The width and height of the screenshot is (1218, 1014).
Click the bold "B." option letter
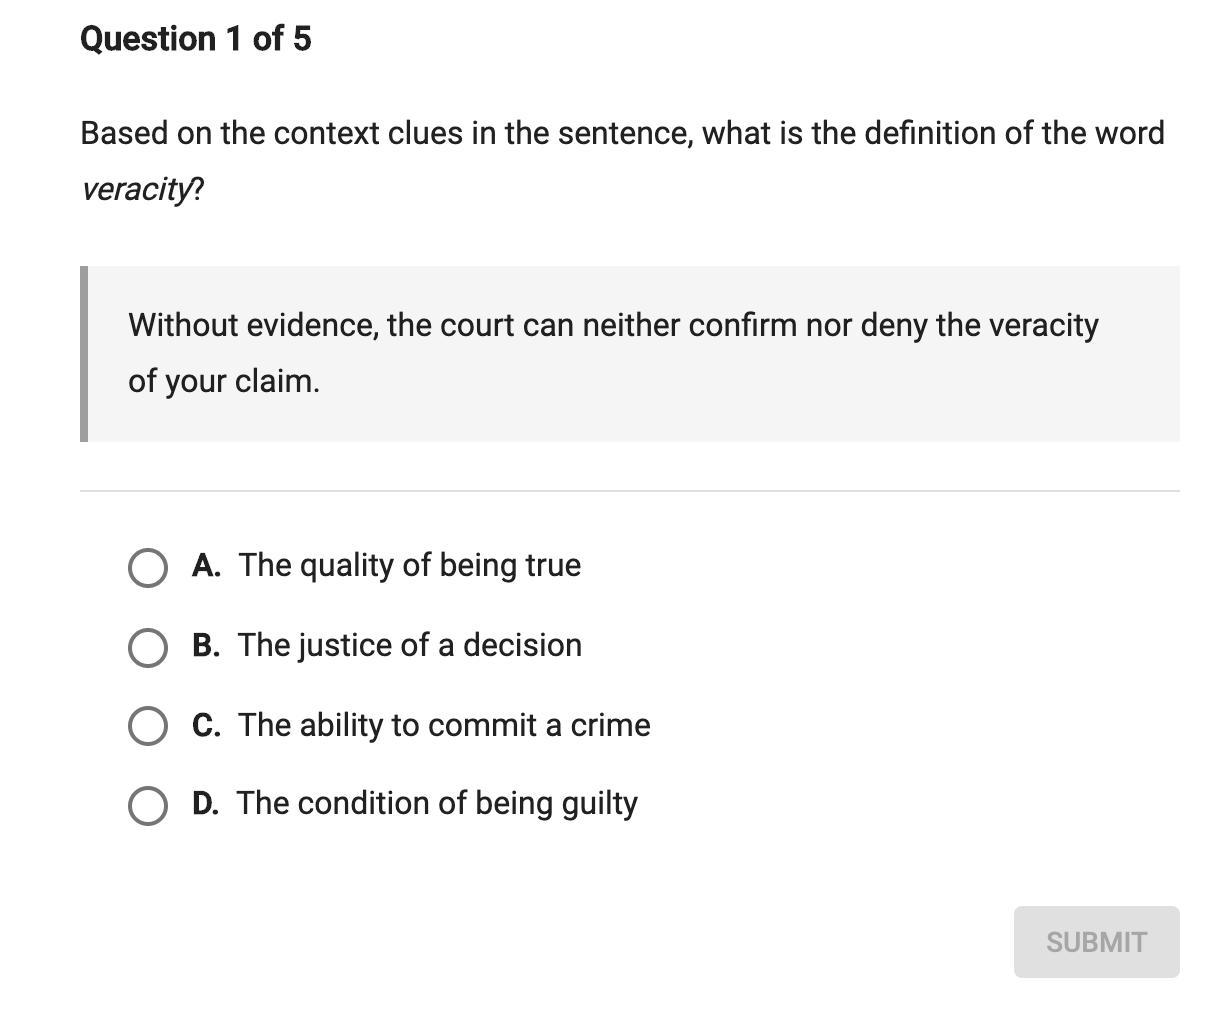(206, 645)
